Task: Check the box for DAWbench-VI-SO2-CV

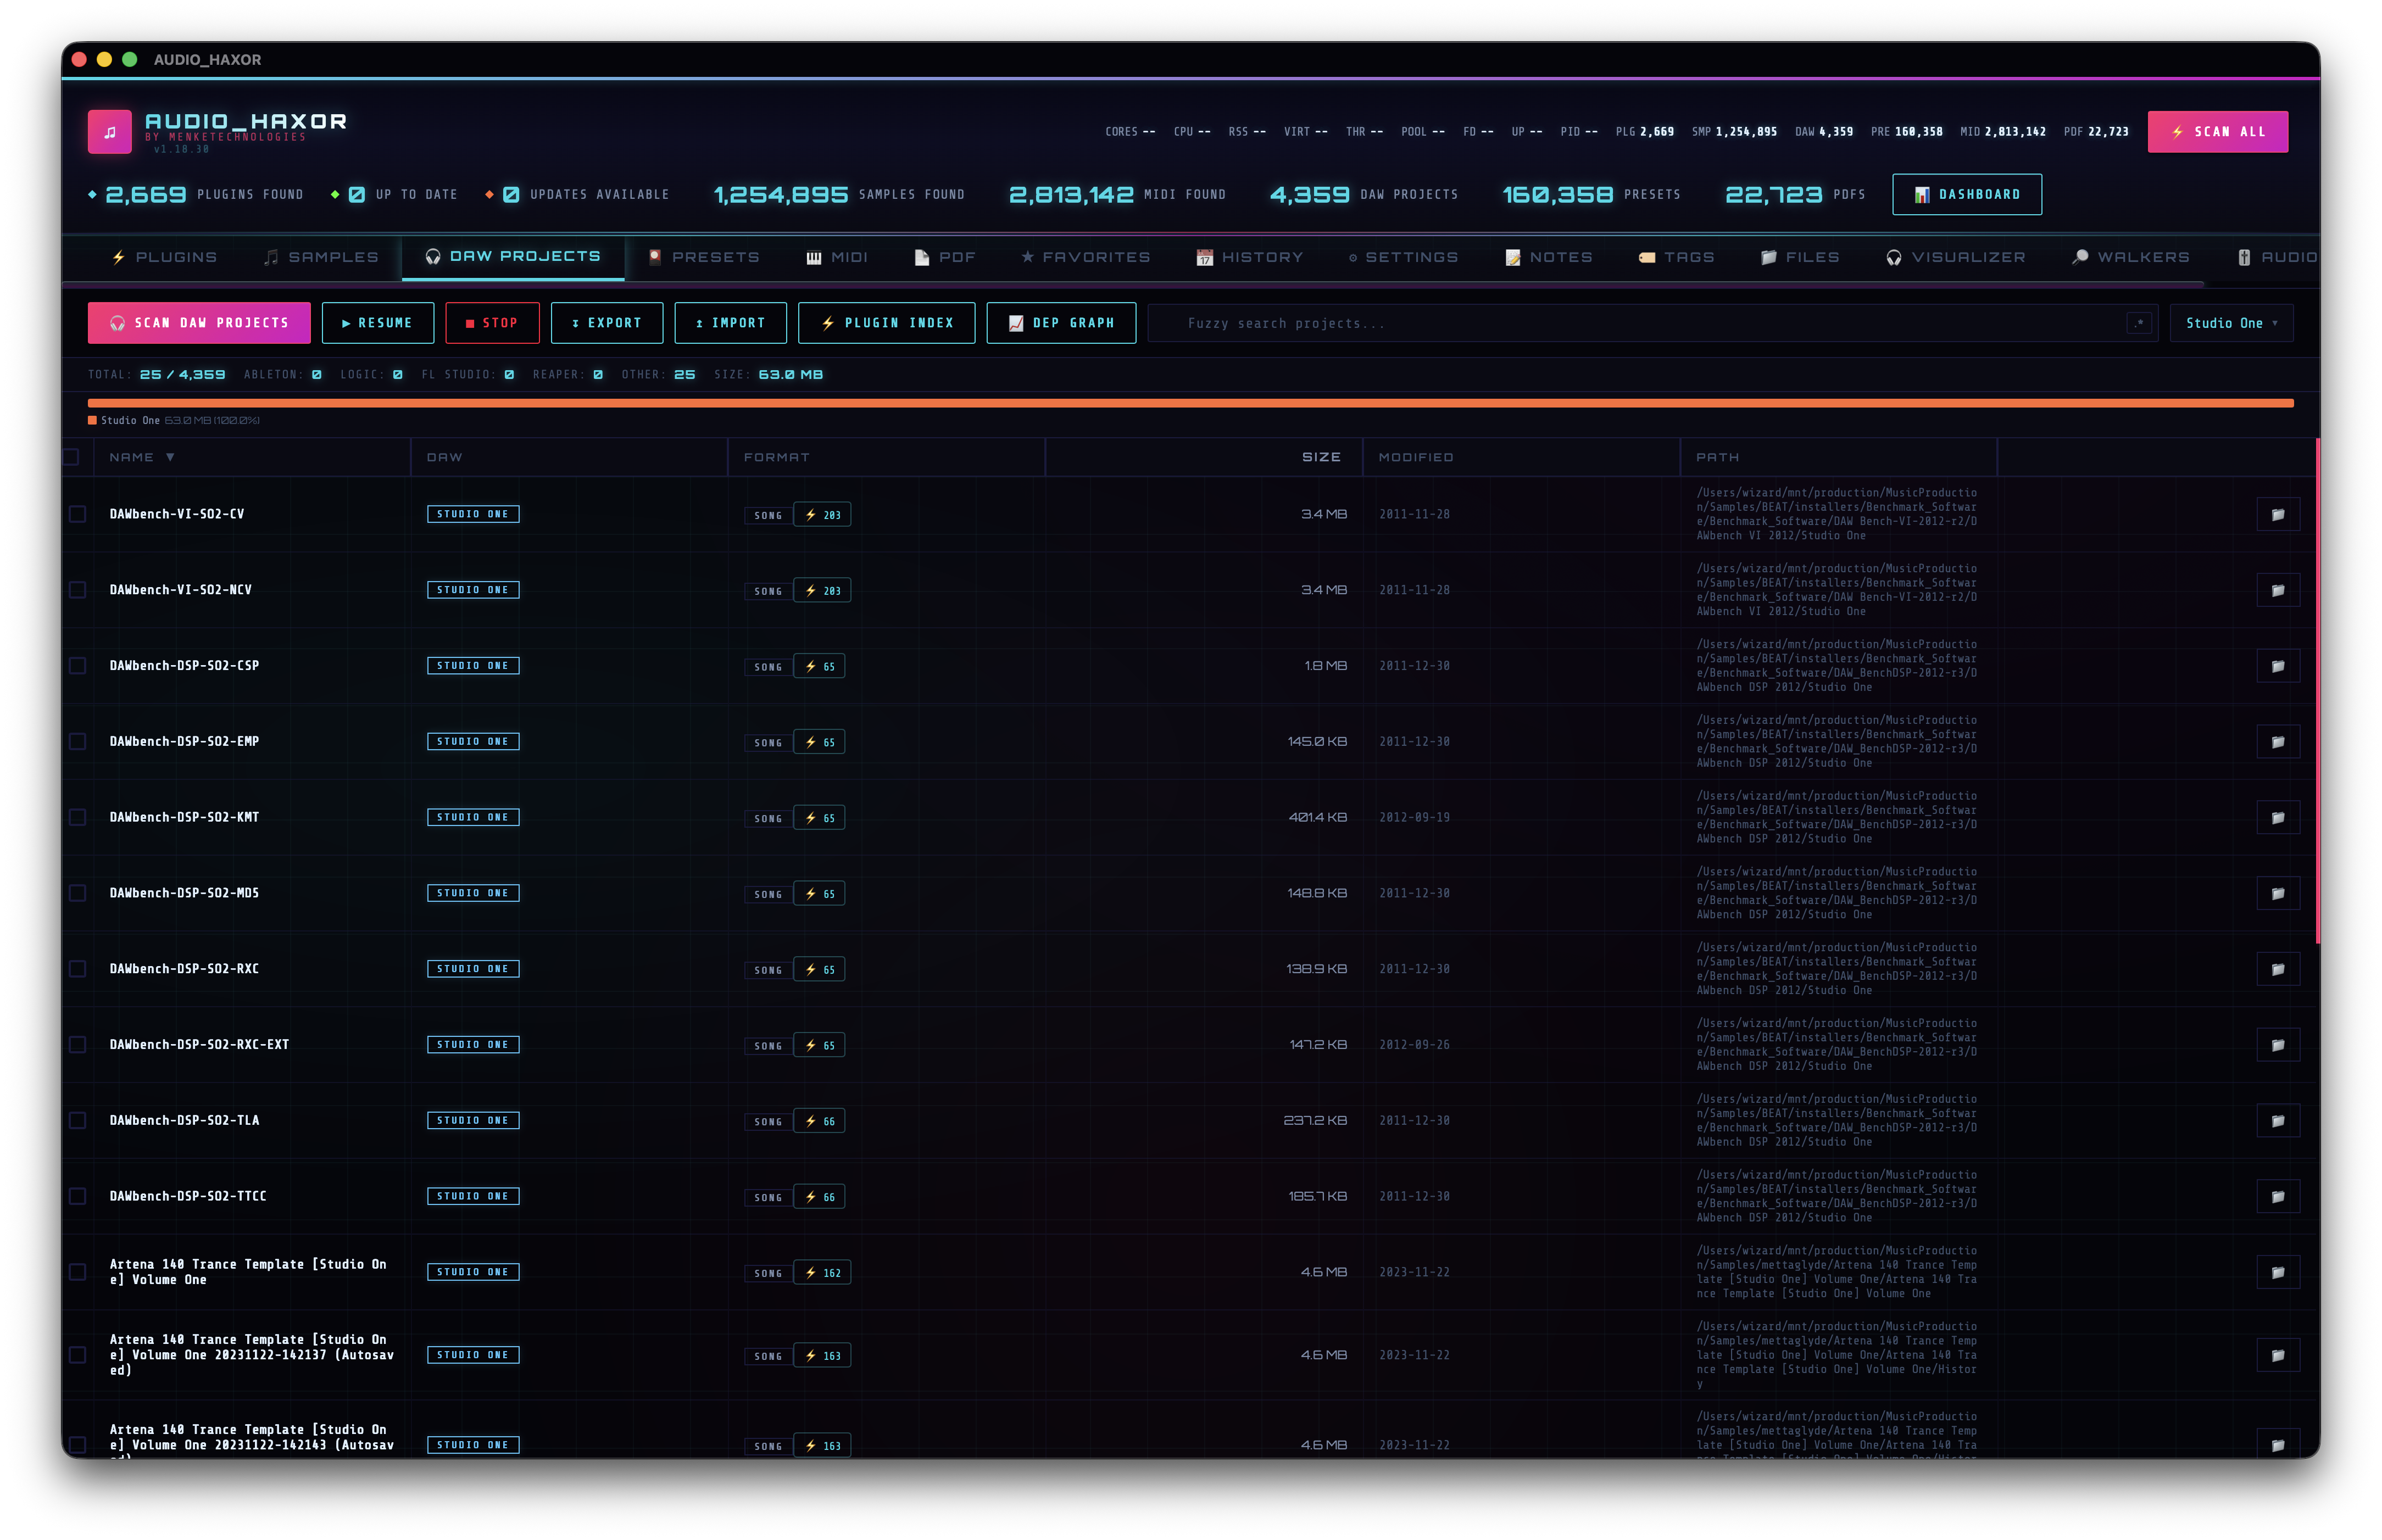Action: click(77, 514)
